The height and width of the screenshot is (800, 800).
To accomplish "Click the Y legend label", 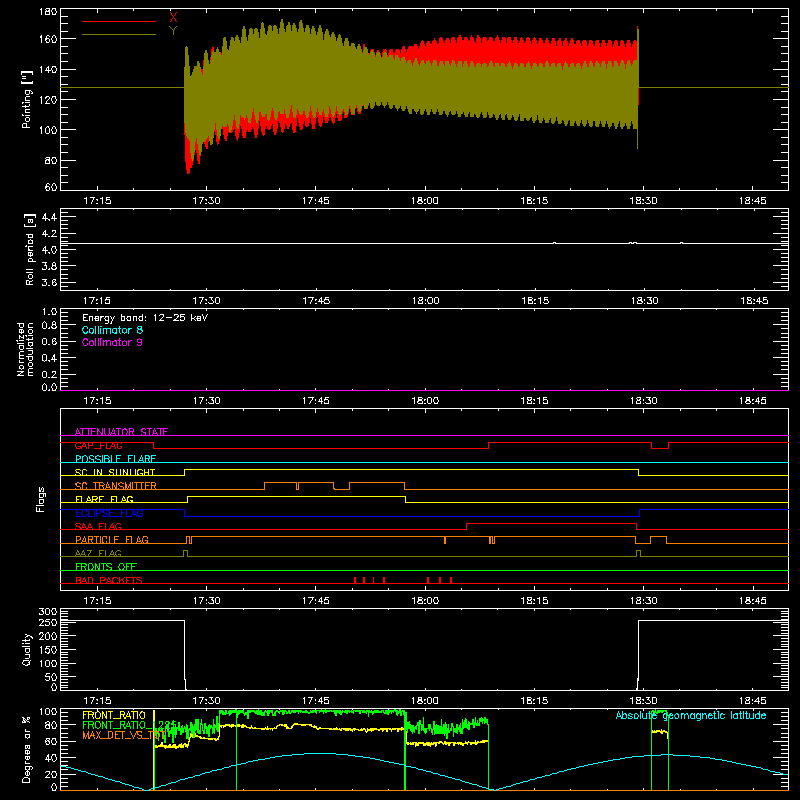I will [x=173, y=31].
